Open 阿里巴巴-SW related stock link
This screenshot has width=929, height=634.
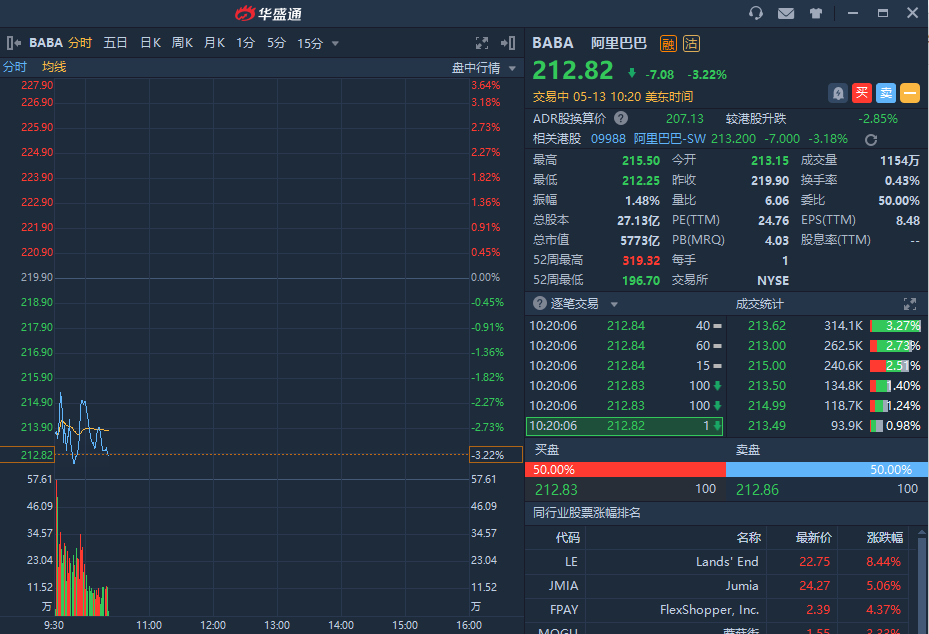669,139
